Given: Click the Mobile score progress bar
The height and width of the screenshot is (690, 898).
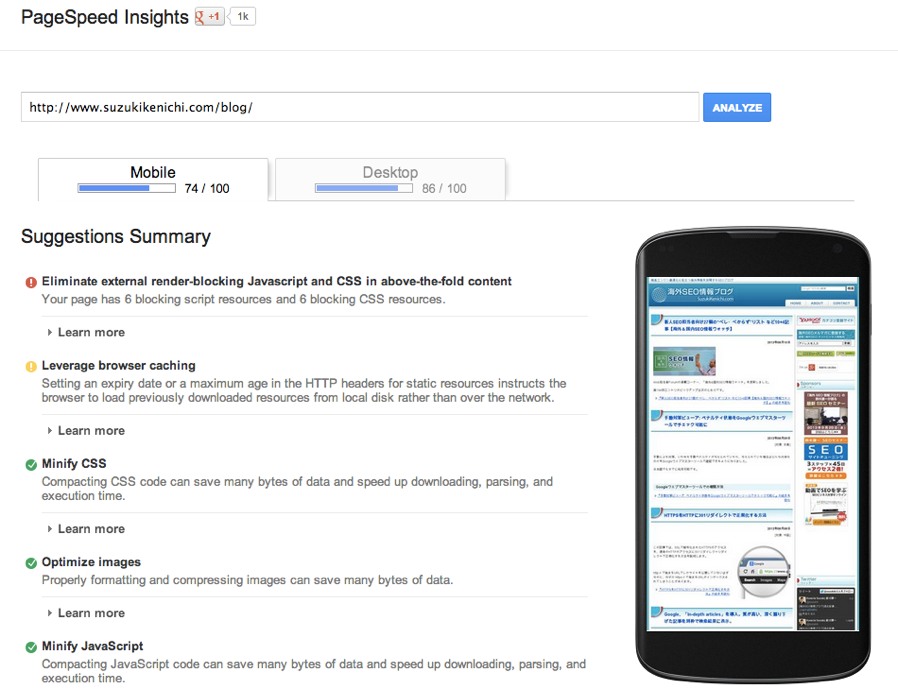Looking at the screenshot, I should click(x=127, y=188).
